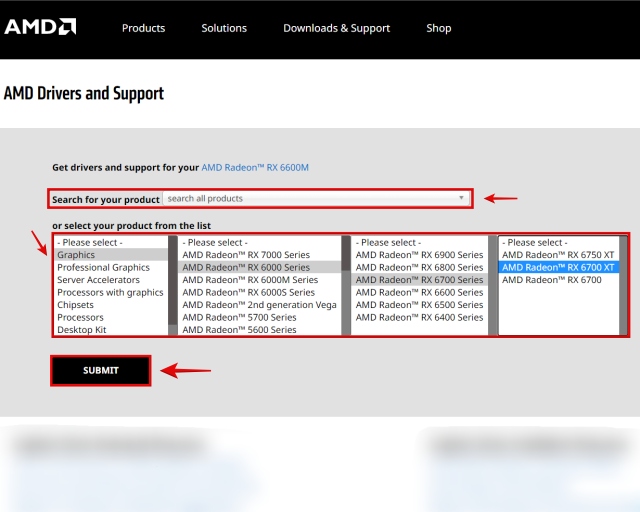Viewport: 640px width, 512px height.
Task: Pick AMD Radeon RX 6800 Series
Action: 420,267
